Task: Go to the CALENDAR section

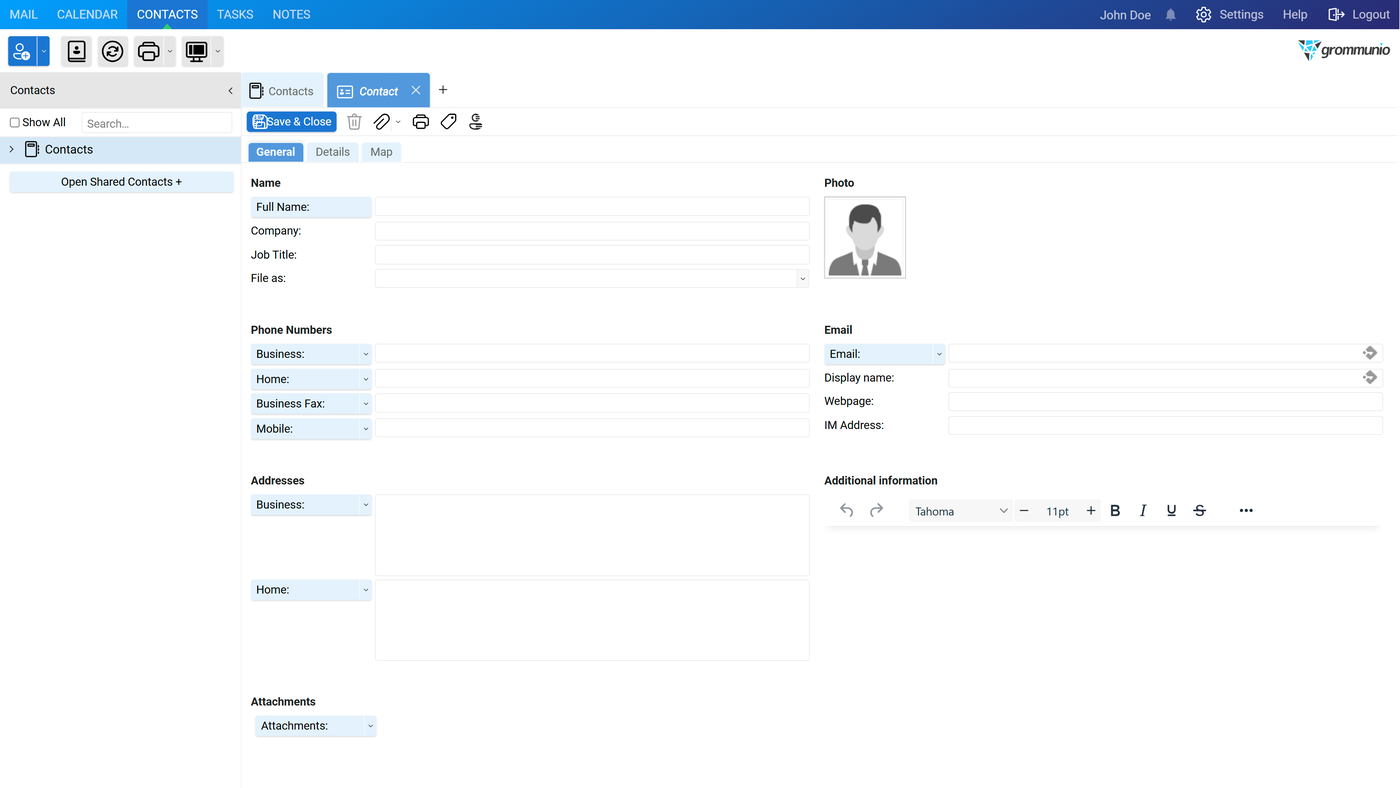Action: [87, 14]
